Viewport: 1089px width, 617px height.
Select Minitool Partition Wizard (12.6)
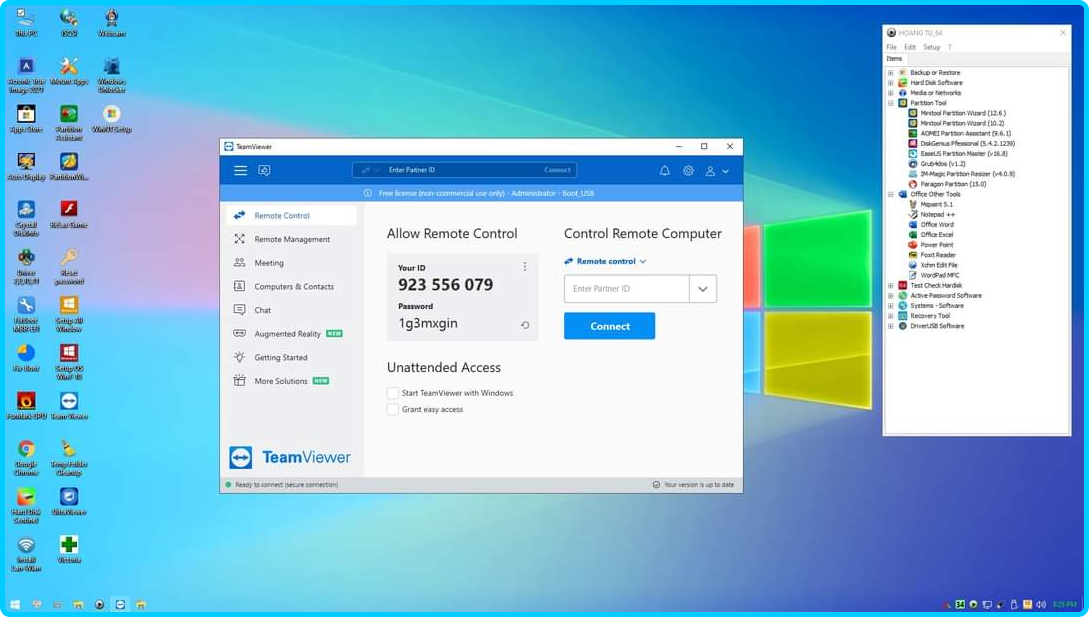(x=963, y=113)
